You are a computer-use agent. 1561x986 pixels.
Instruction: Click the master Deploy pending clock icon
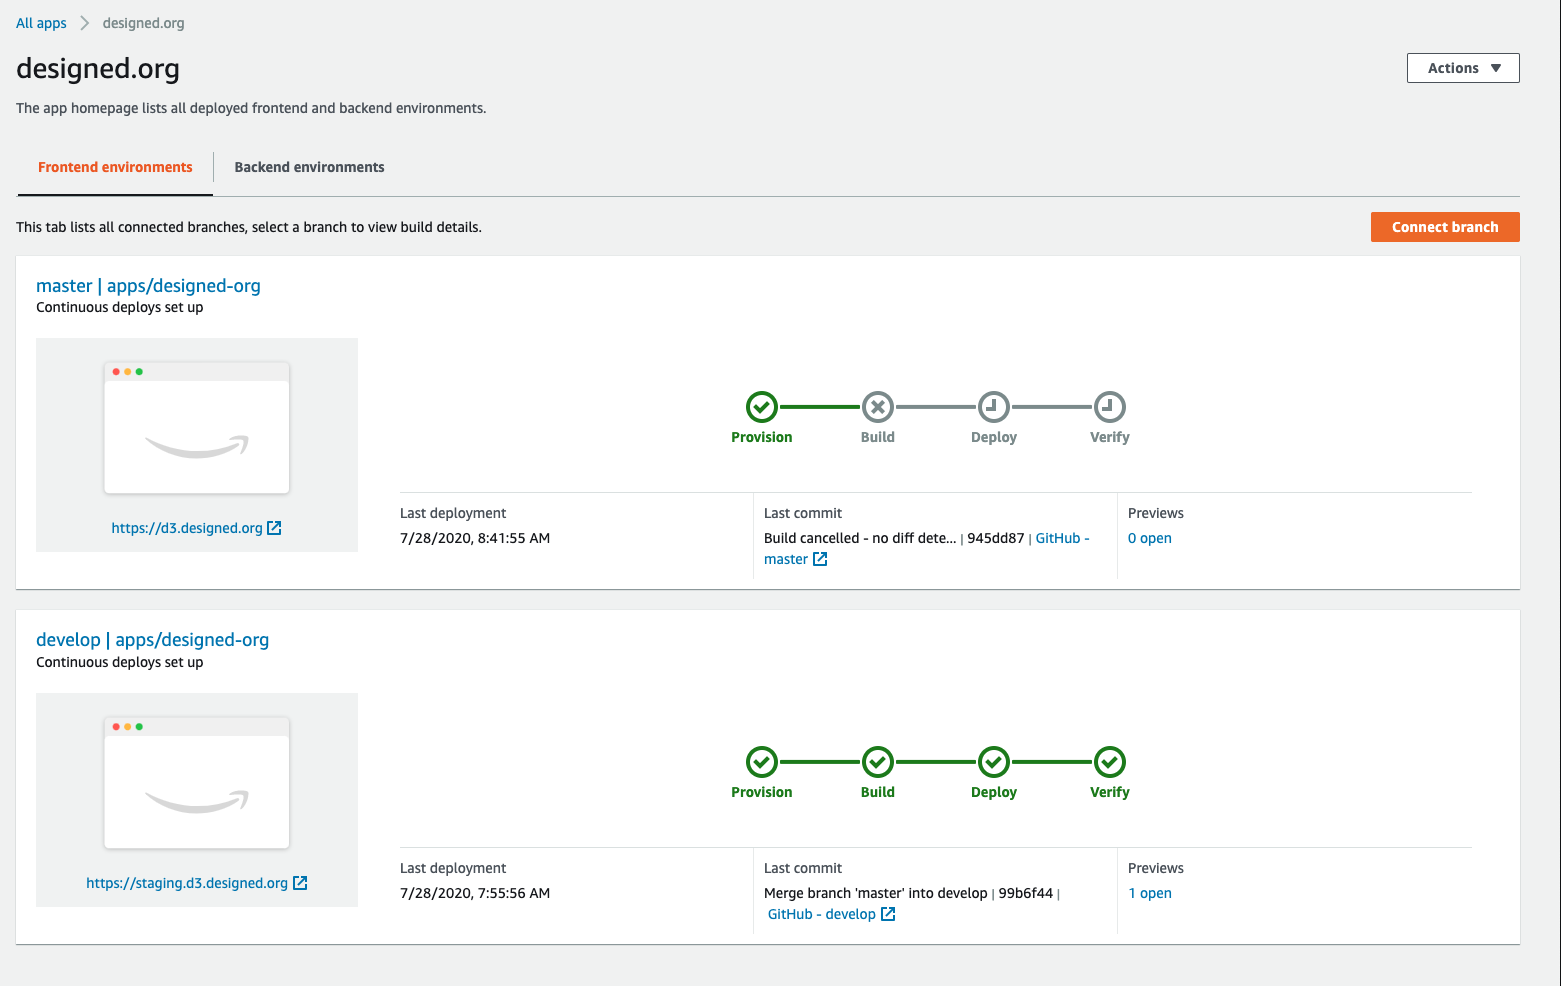[x=994, y=407]
